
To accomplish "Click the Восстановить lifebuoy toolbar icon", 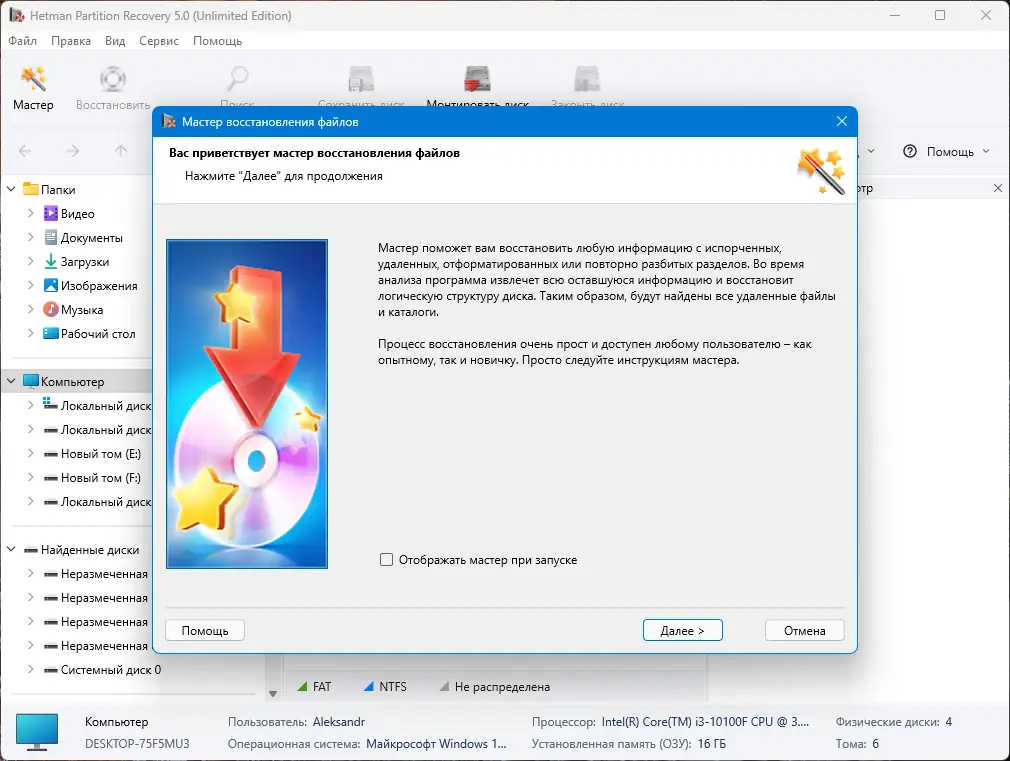I will [x=113, y=79].
